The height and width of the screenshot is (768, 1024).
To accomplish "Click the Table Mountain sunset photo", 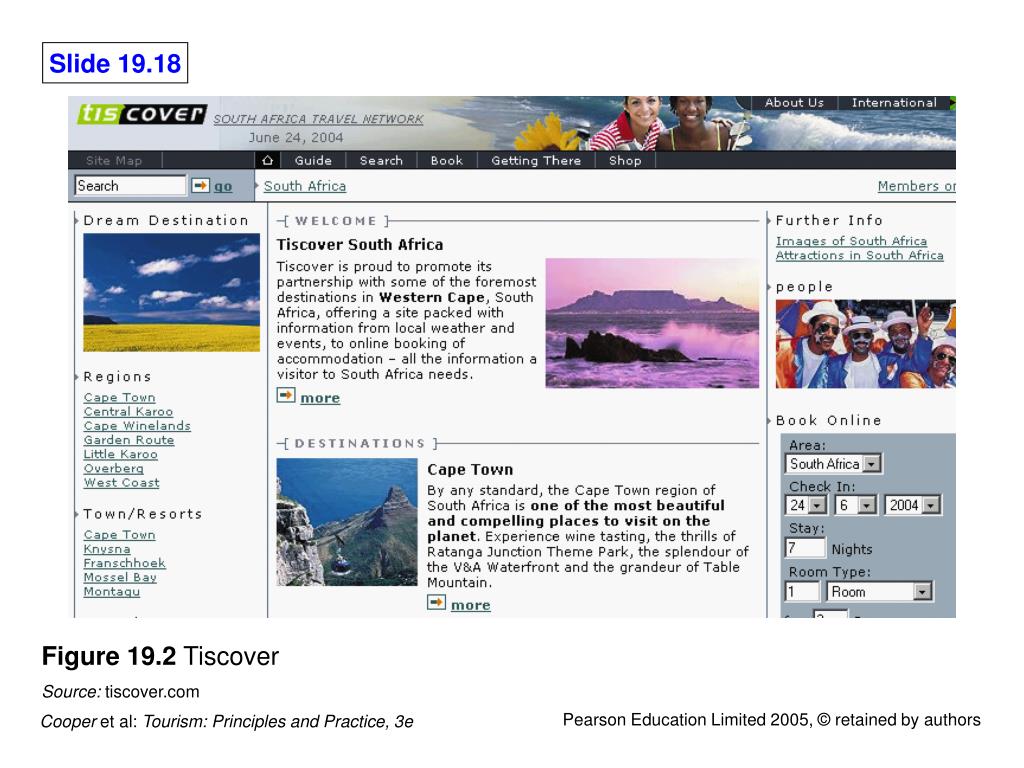I will click(x=652, y=323).
